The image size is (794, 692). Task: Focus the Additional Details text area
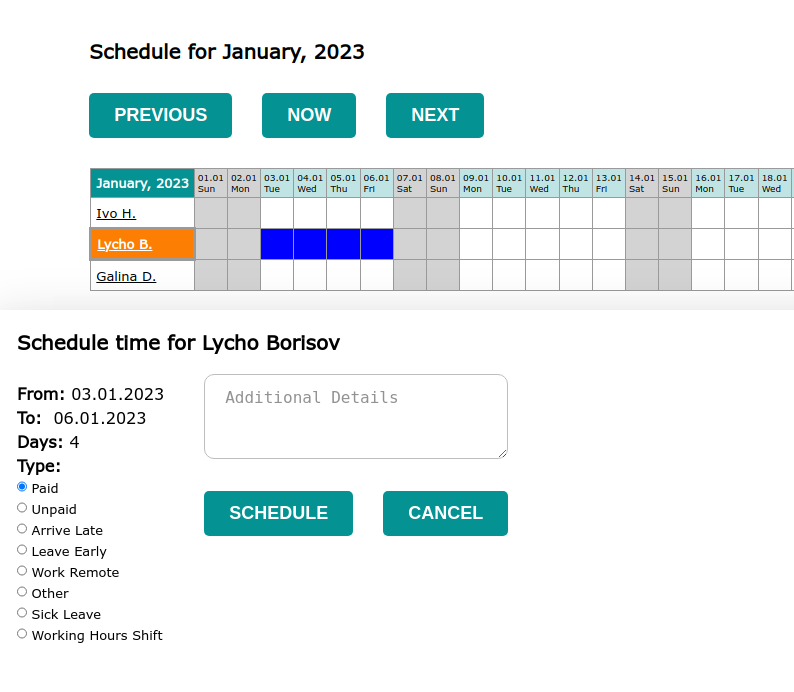click(x=355, y=416)
